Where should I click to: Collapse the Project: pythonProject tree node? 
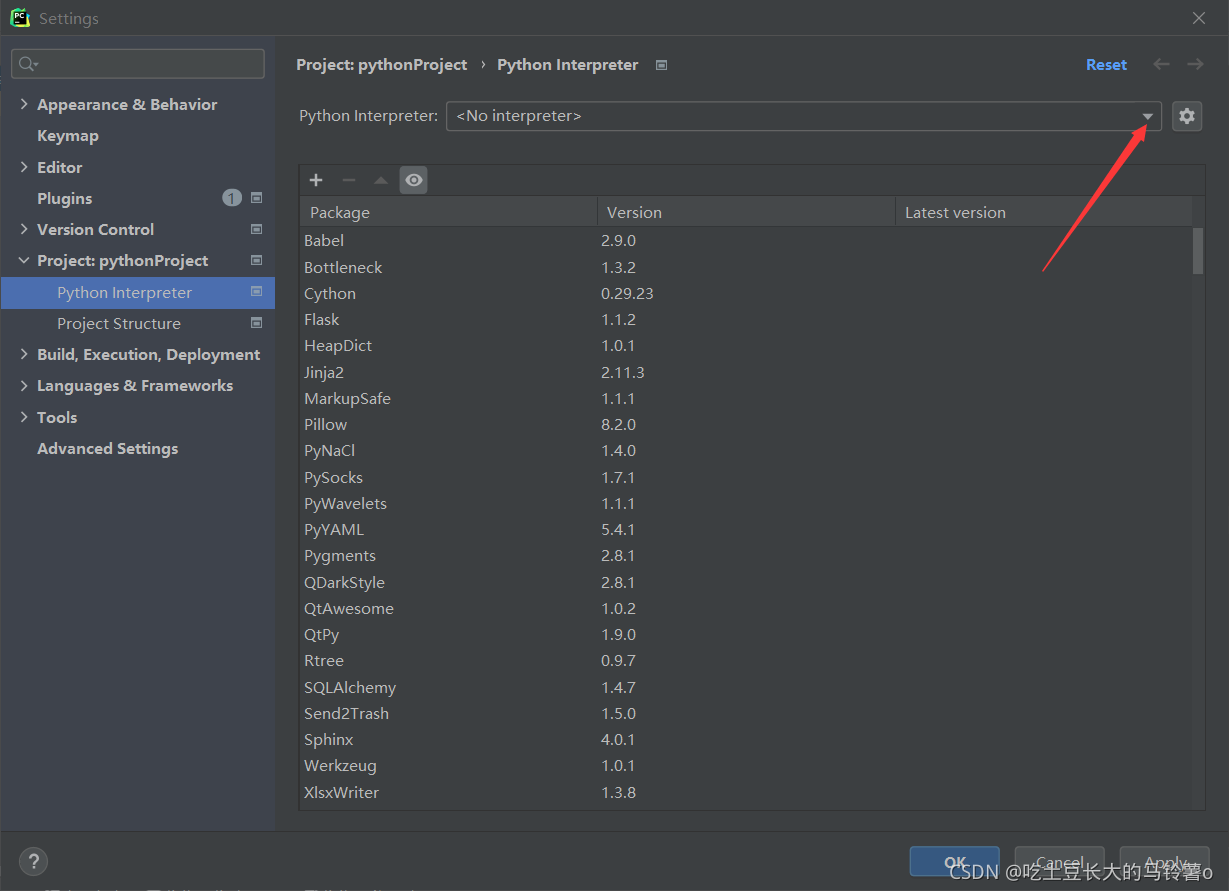point(23,260)
